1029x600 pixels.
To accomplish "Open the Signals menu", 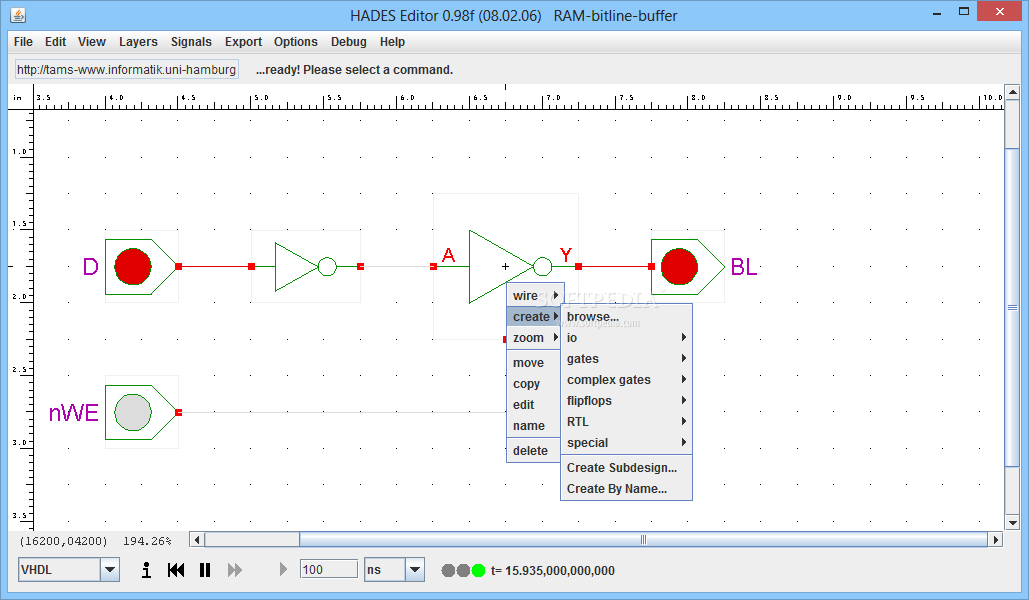I will (191, 42).
